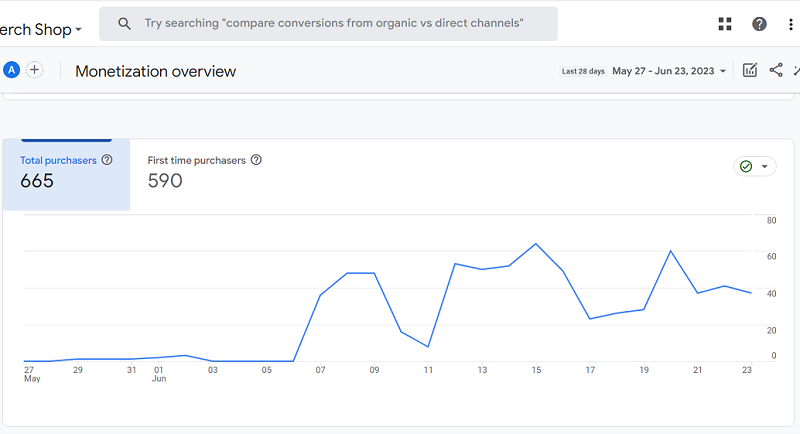800x434 pixels.
Task: Click the Total purchasers info icon
Action: [x=107, y=160]
